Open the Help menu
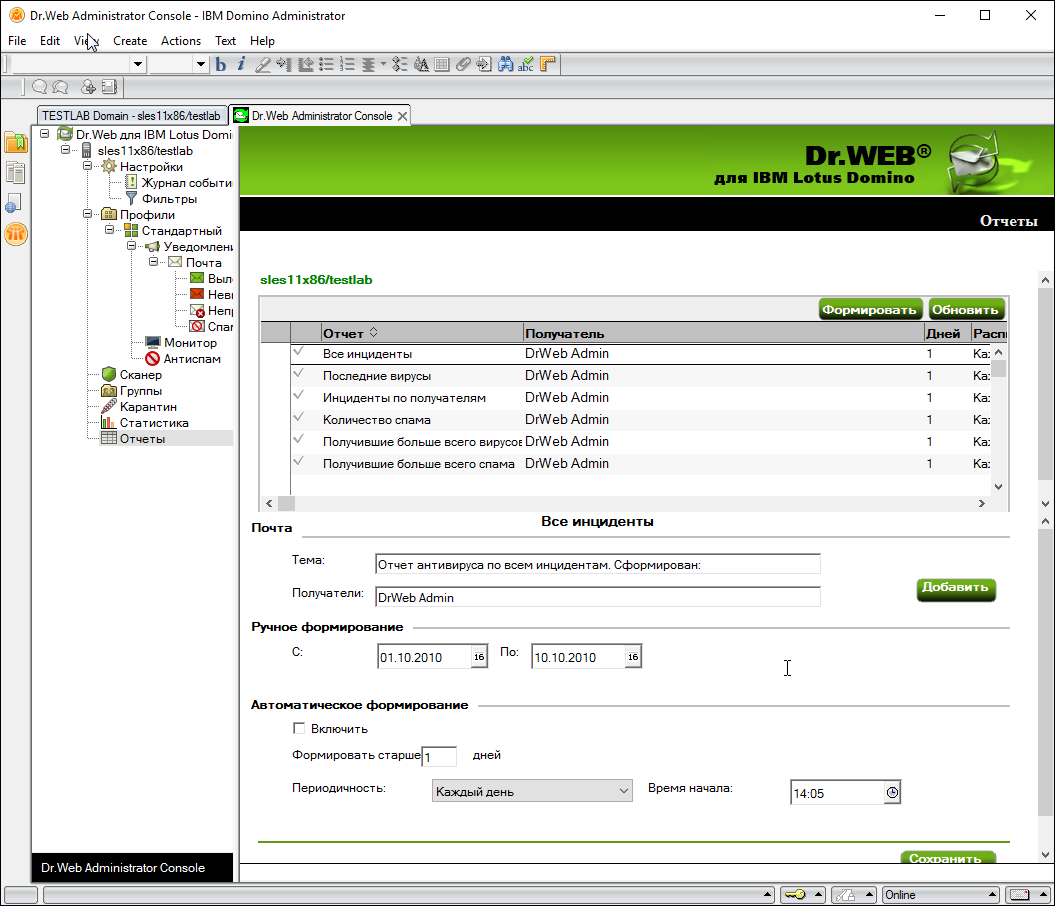Viewport: 1055px width, 906px height. (x=262, y=41)
